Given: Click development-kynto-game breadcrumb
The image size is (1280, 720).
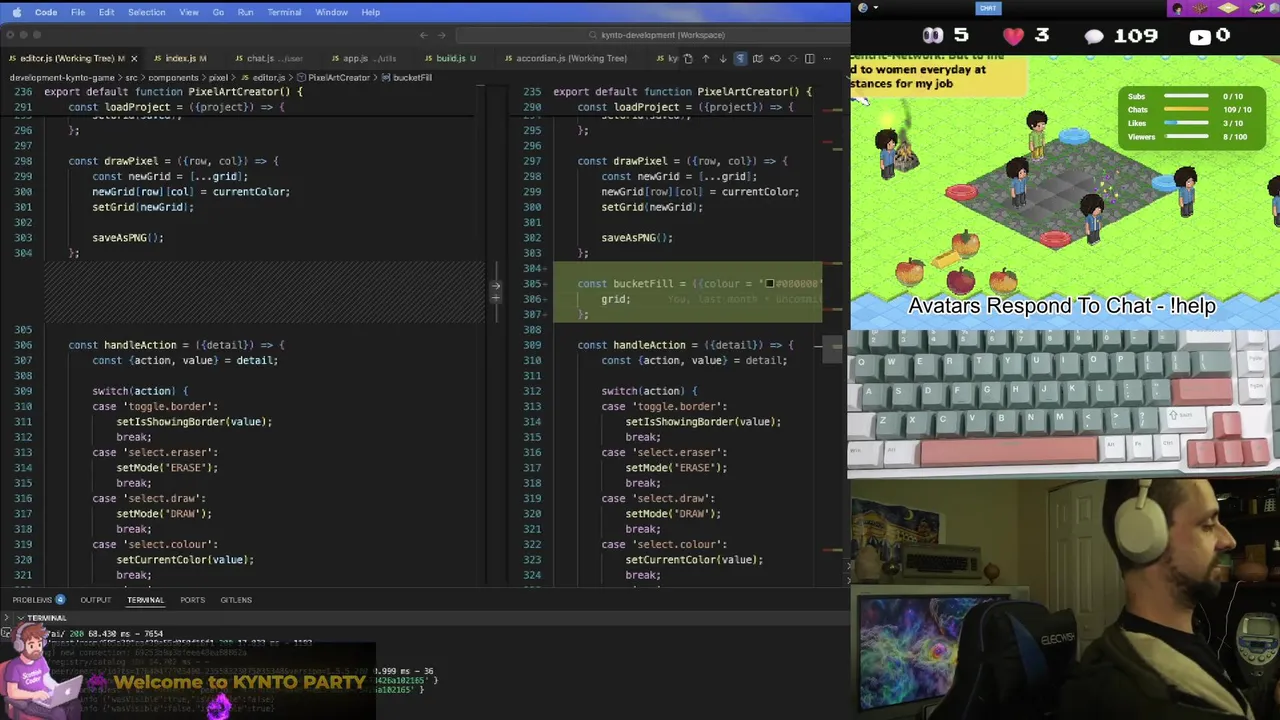Looking at the screenshot, I should 60,77.
